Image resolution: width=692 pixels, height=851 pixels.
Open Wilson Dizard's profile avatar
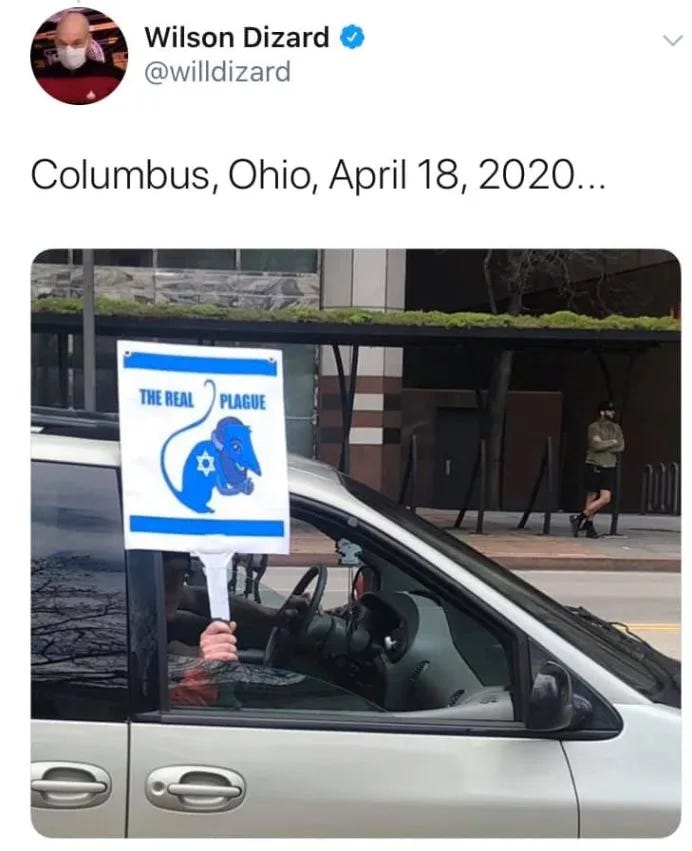pos(79,56)
